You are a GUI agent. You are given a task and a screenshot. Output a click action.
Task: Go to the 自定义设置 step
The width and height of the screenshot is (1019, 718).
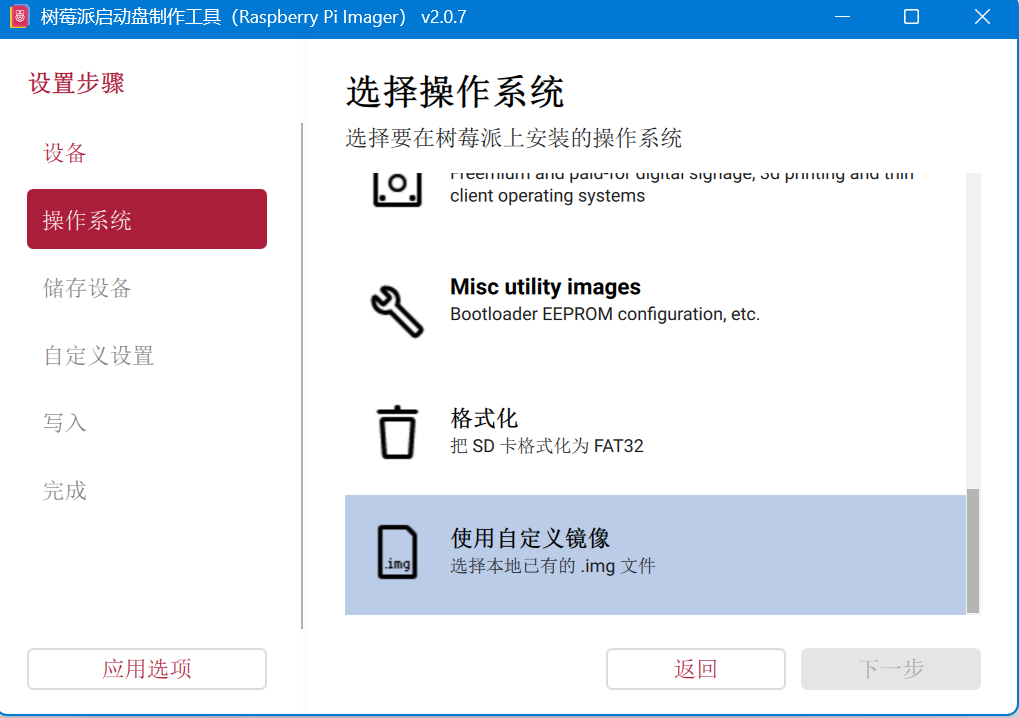[99, 355]
